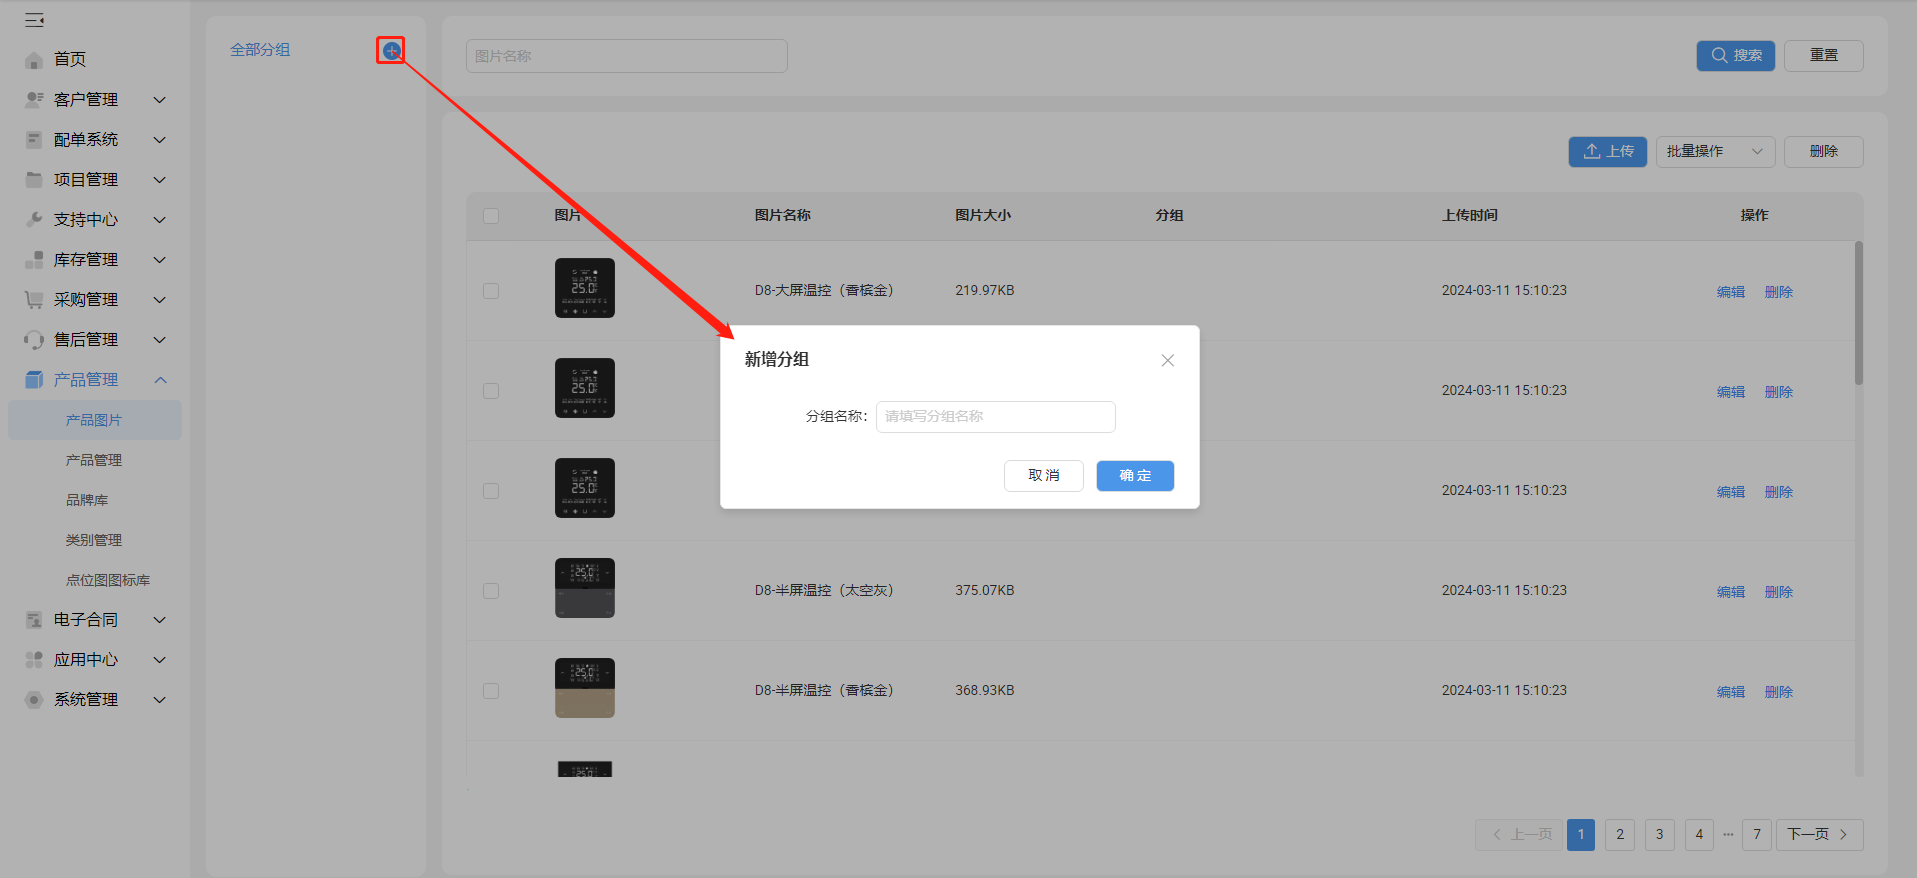Select 全部分组 in the group panel
This screenshot has width=1917, height=878.
coord(260,50)
